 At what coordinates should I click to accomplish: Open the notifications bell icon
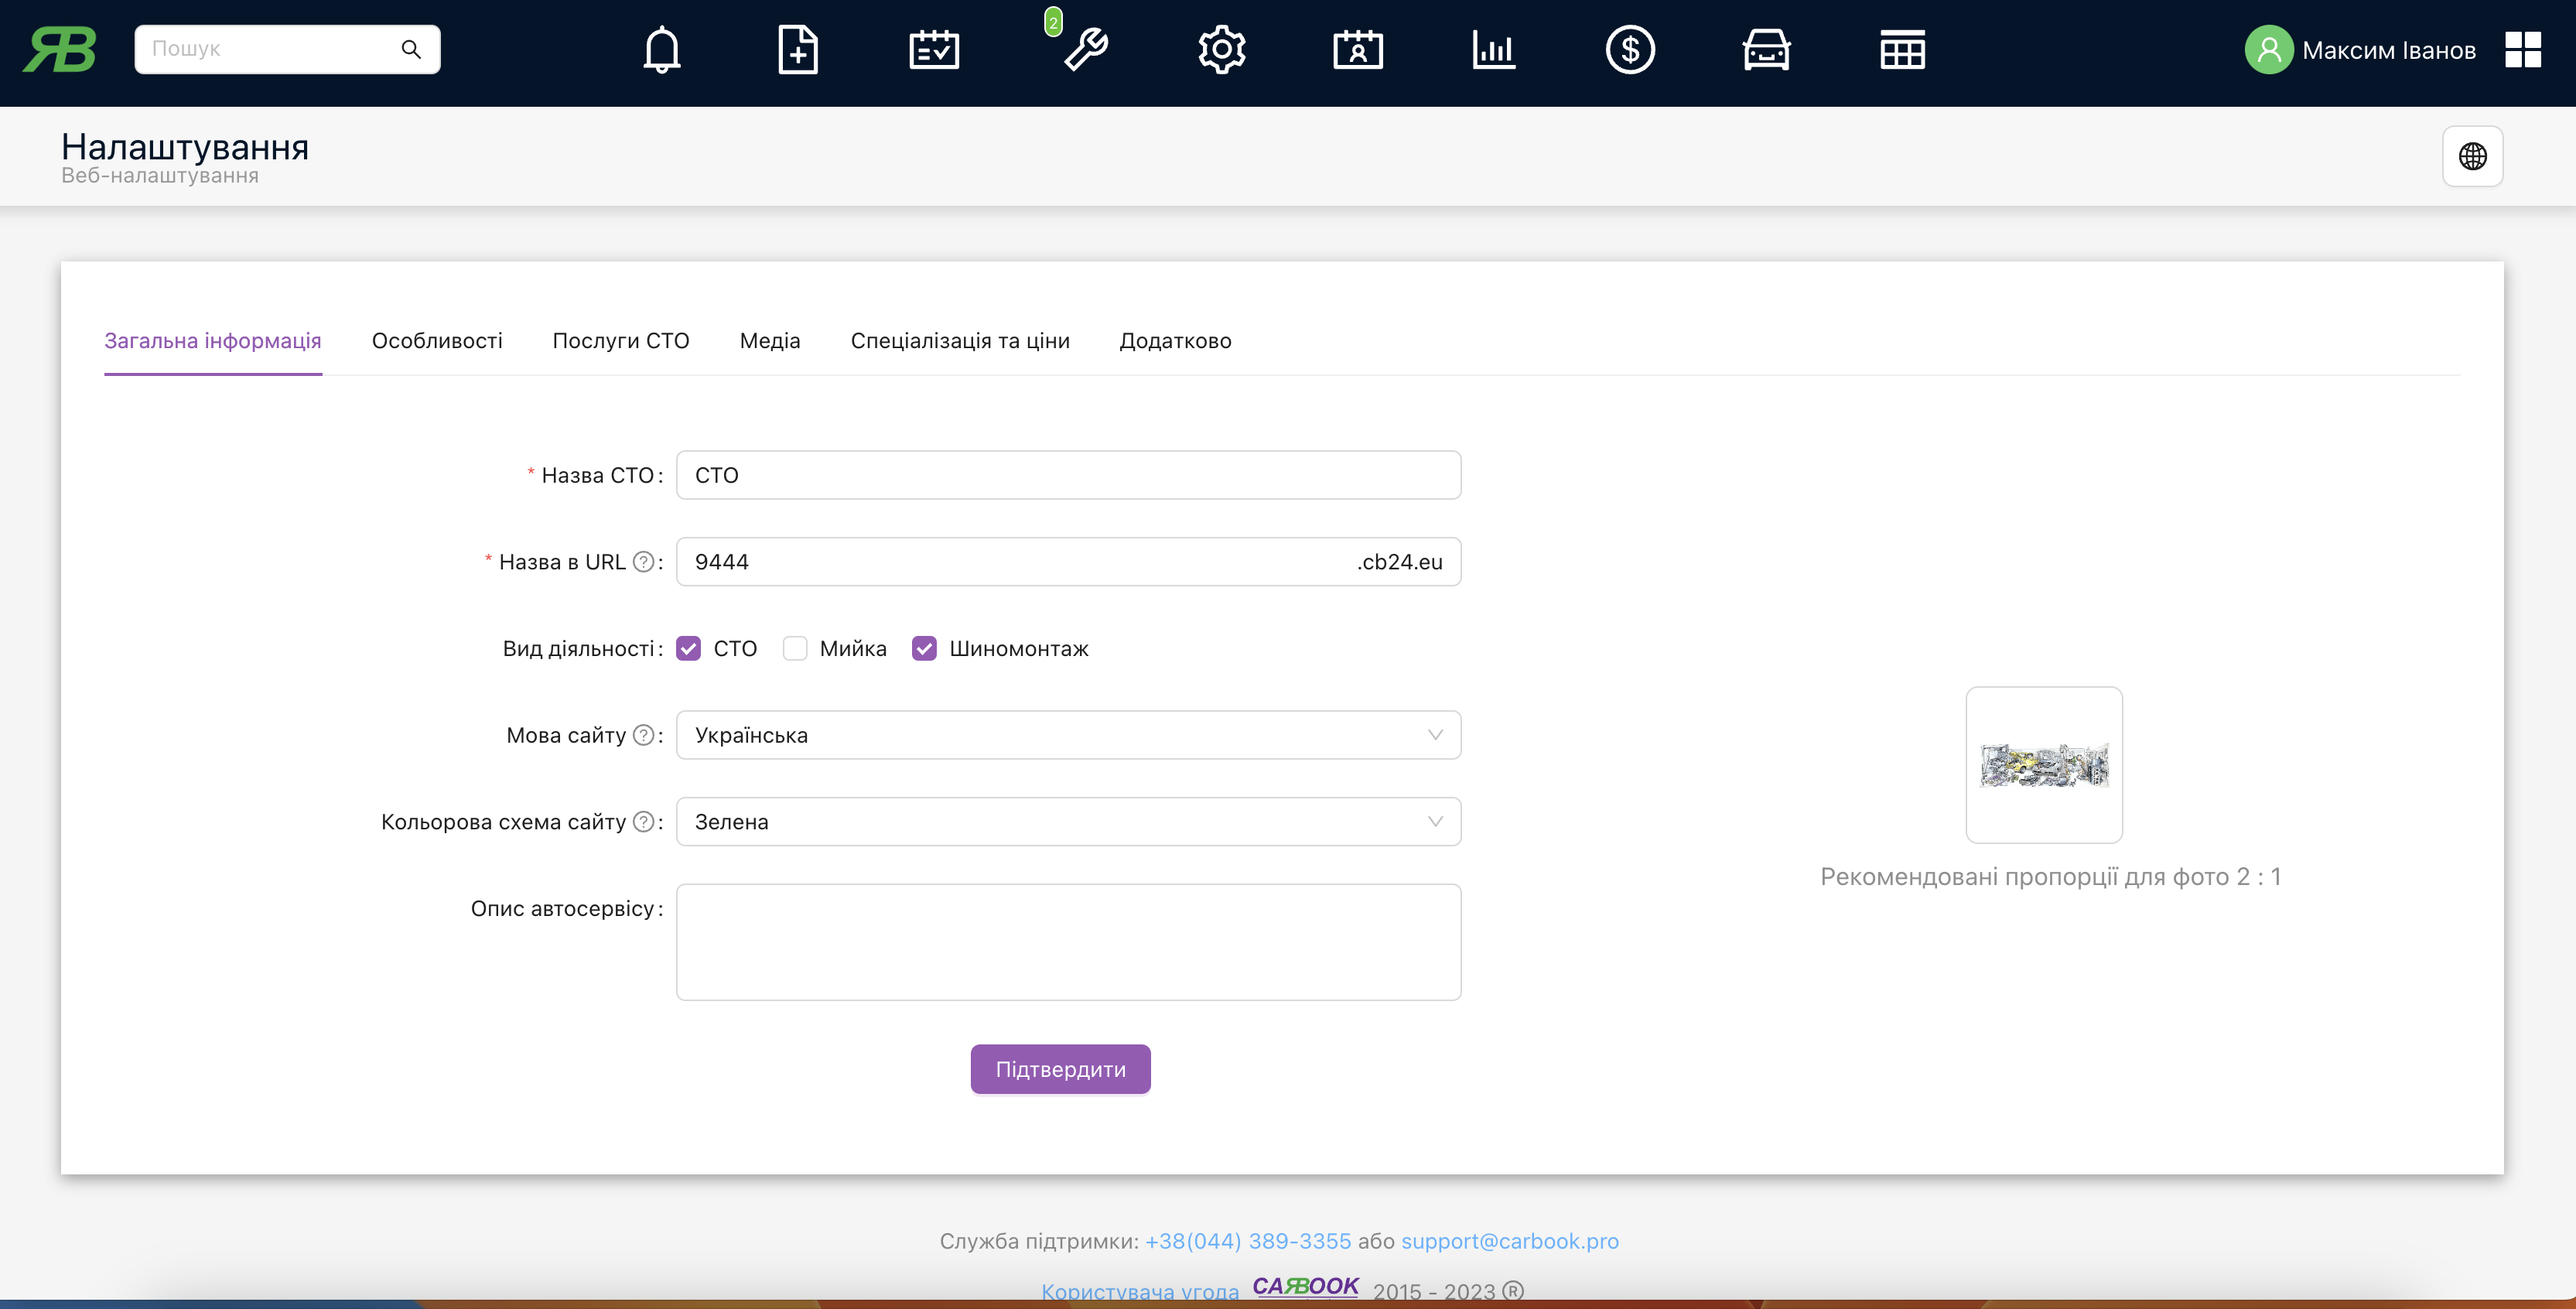click(x=661, y=49)
